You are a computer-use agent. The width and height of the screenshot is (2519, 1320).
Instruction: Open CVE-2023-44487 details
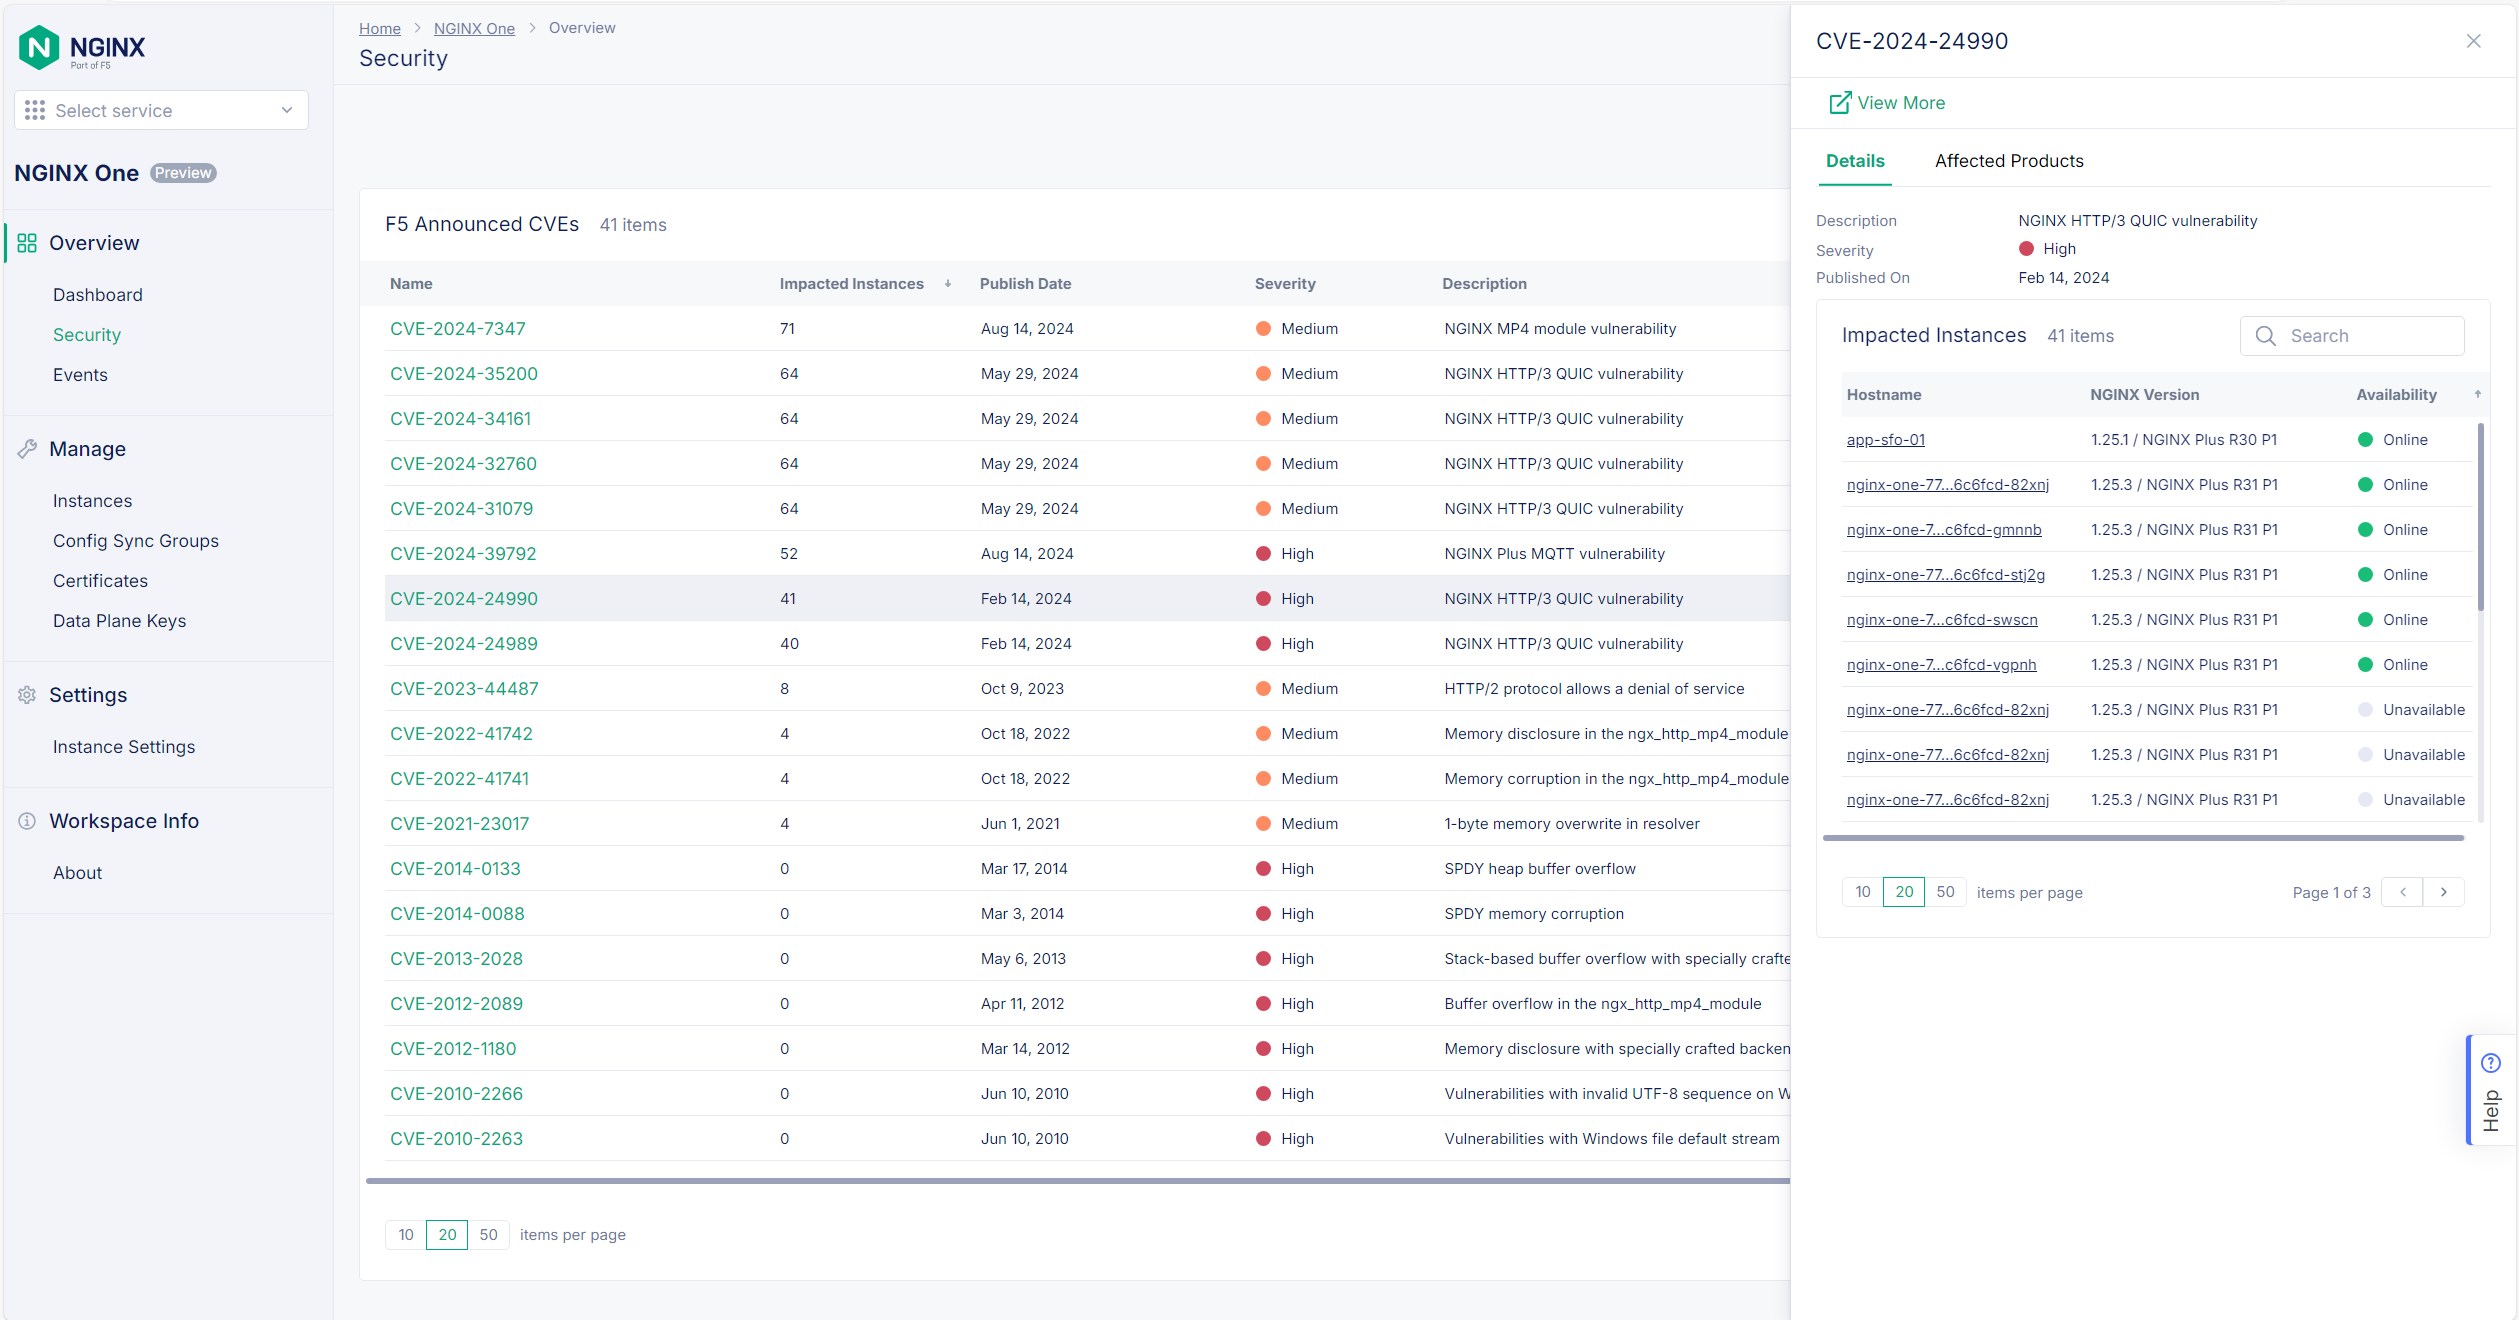[x=464, y=689]
